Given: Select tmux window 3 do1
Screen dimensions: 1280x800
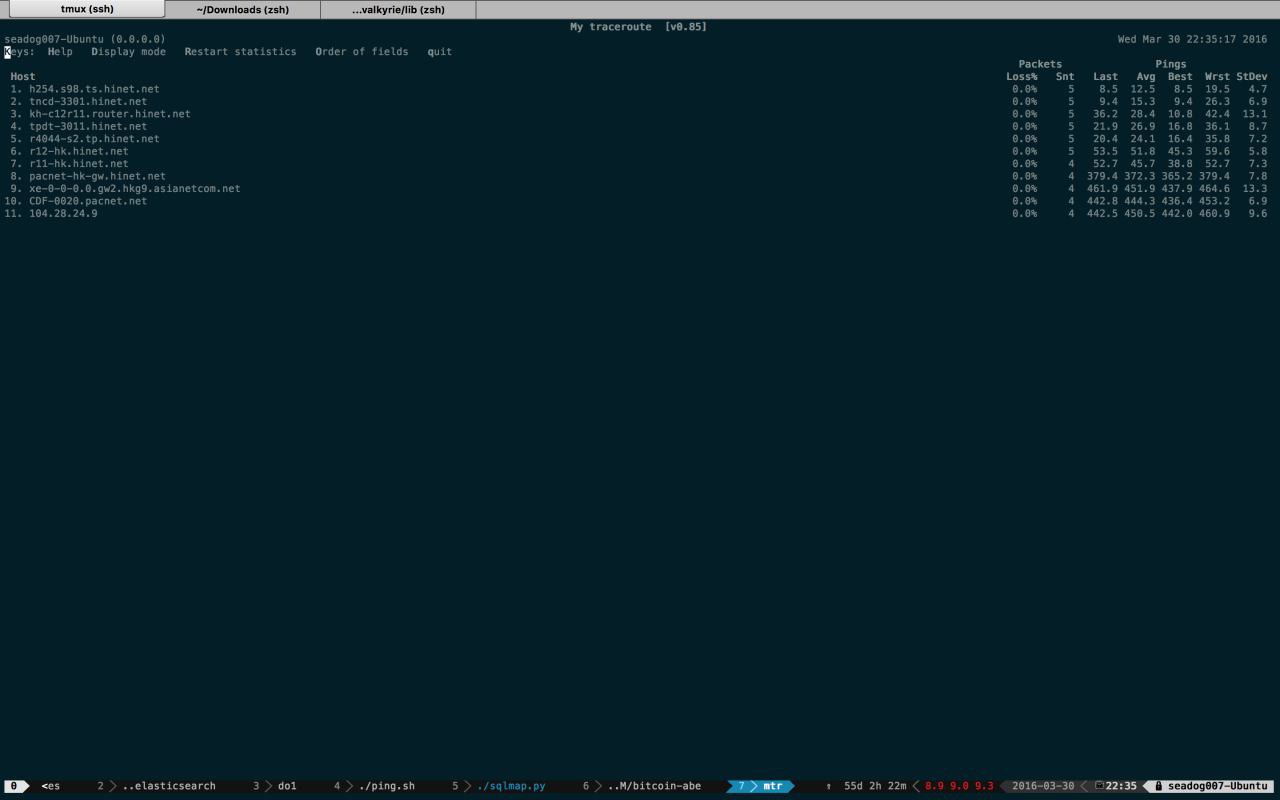Looking at the screenshot, I should 276,786.
